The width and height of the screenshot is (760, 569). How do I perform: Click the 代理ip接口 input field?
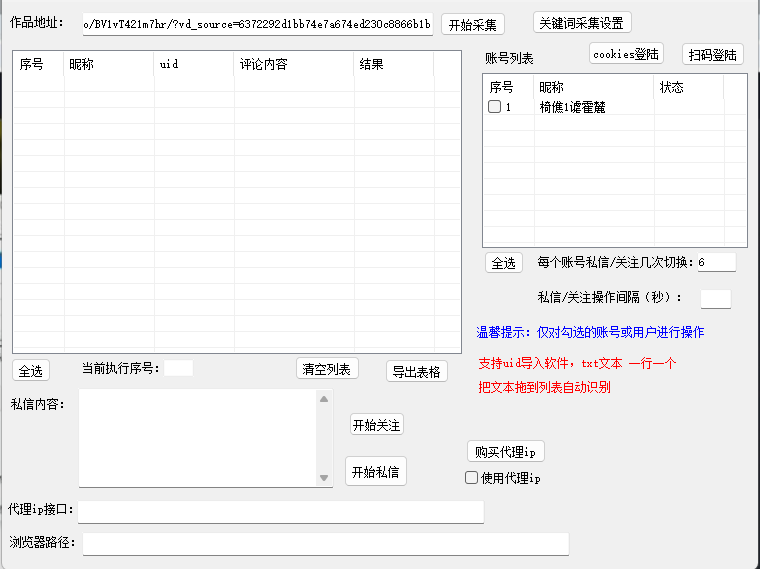coord(281,512)
